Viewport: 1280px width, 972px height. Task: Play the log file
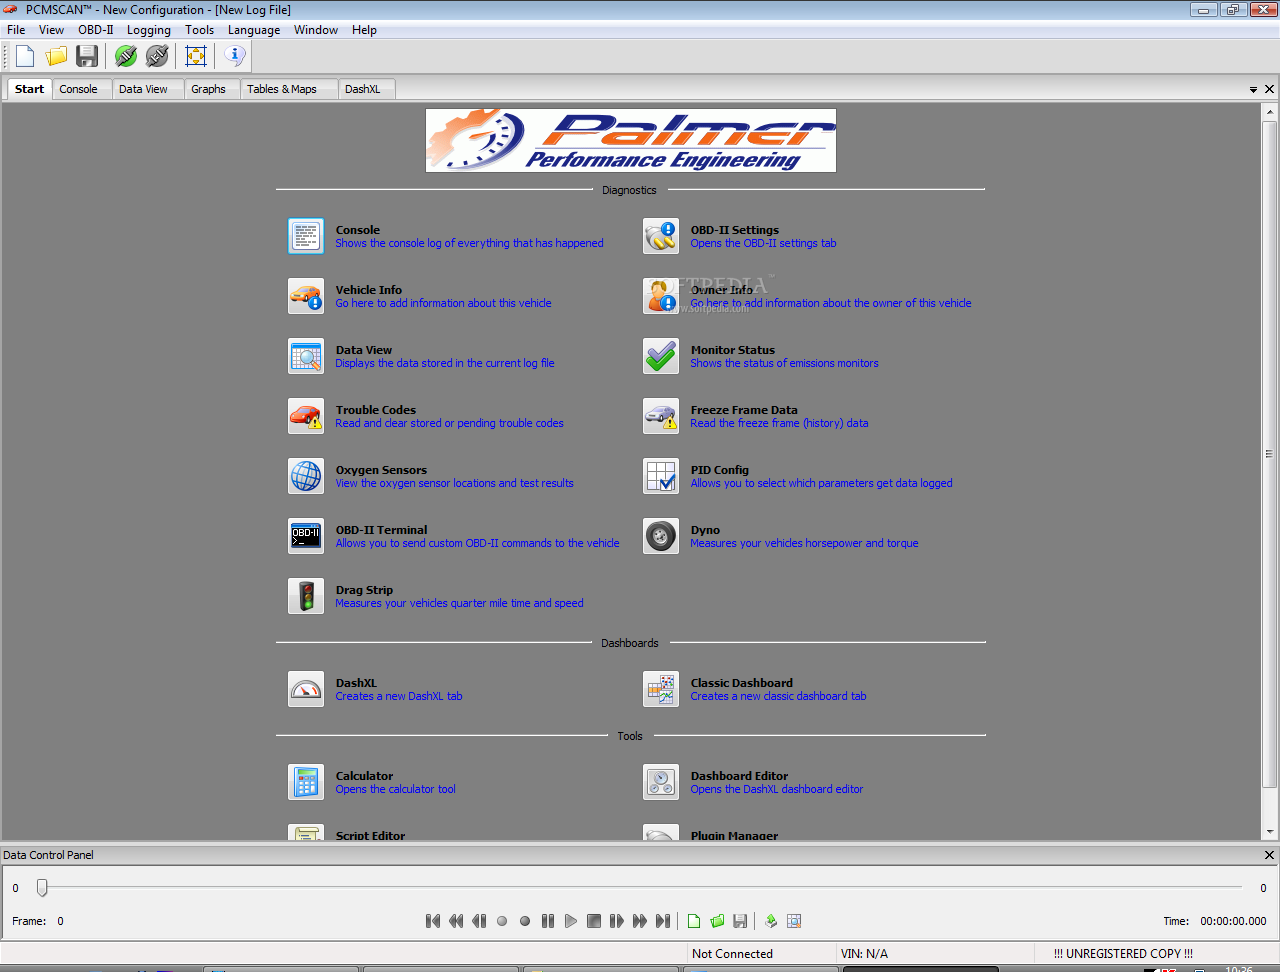pos(571,921)
